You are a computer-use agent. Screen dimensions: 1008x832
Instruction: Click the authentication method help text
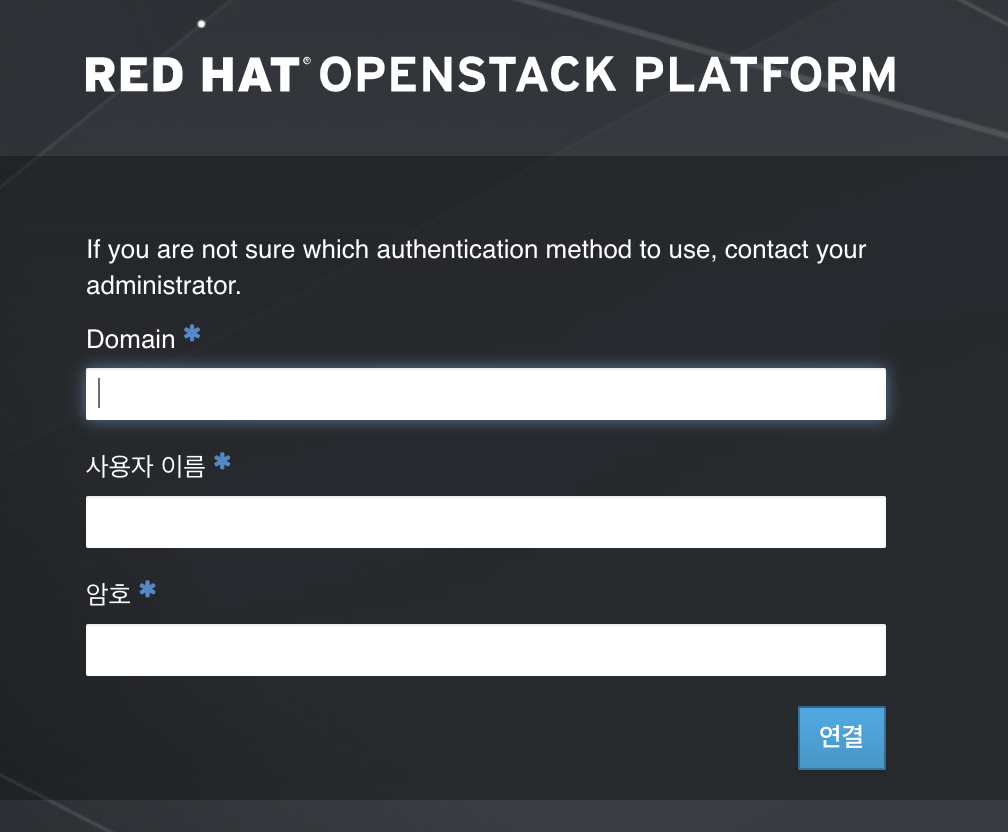coord(476,267)
